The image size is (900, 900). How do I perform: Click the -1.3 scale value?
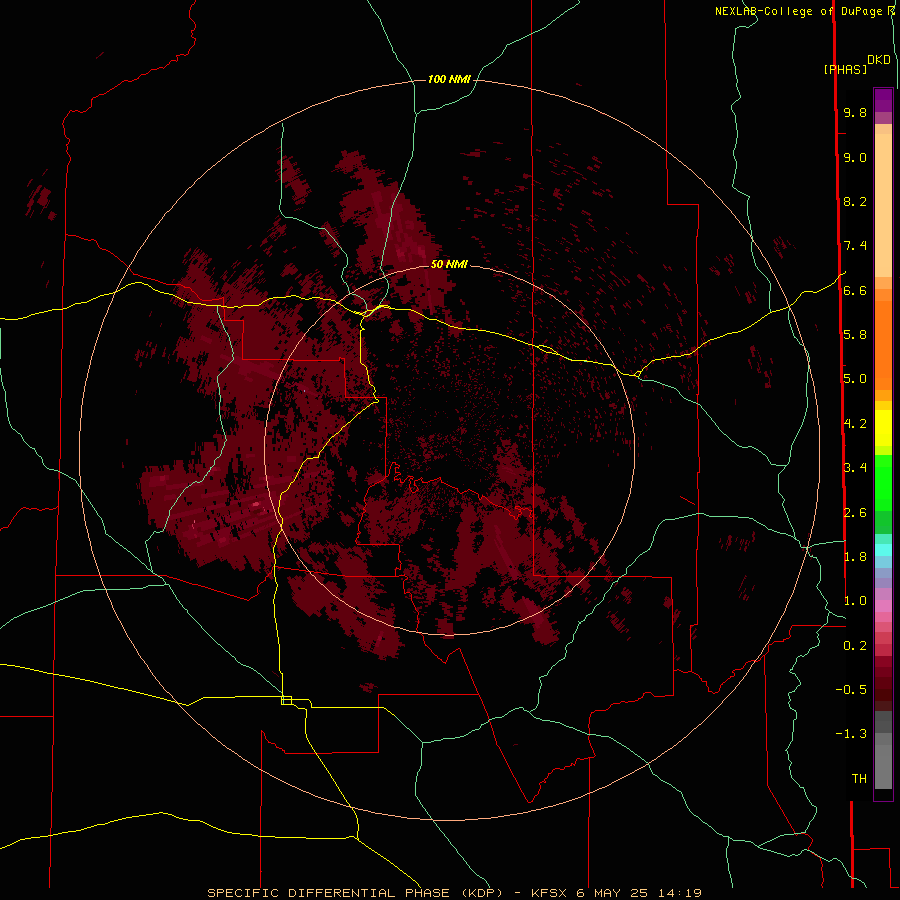coord(851,734)
